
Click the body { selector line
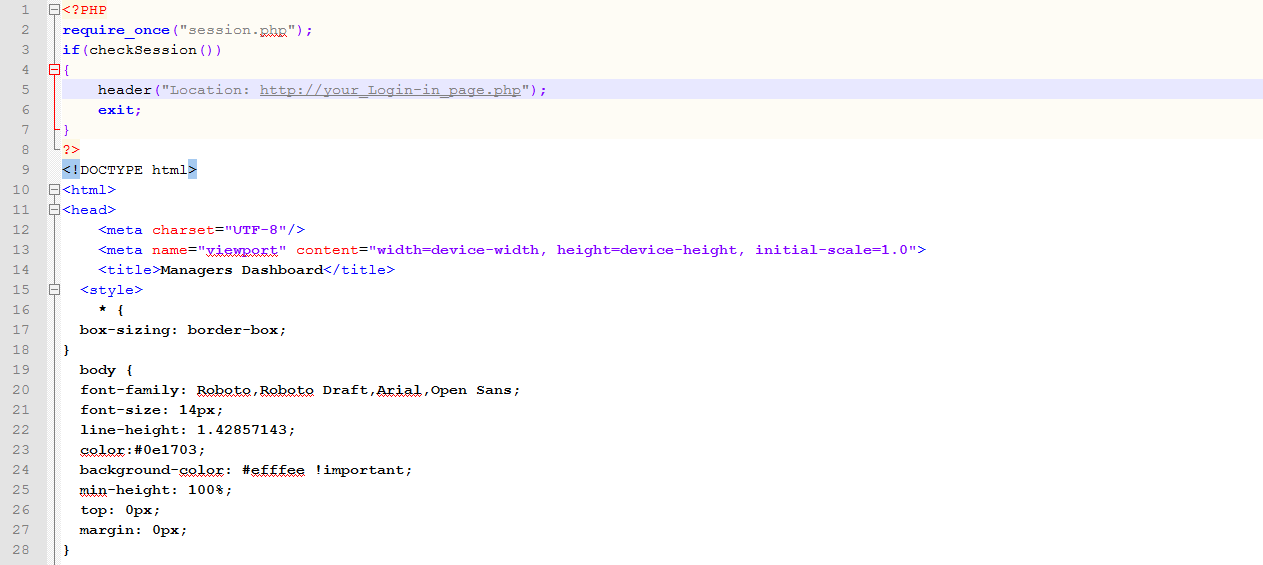coord(106,370)
